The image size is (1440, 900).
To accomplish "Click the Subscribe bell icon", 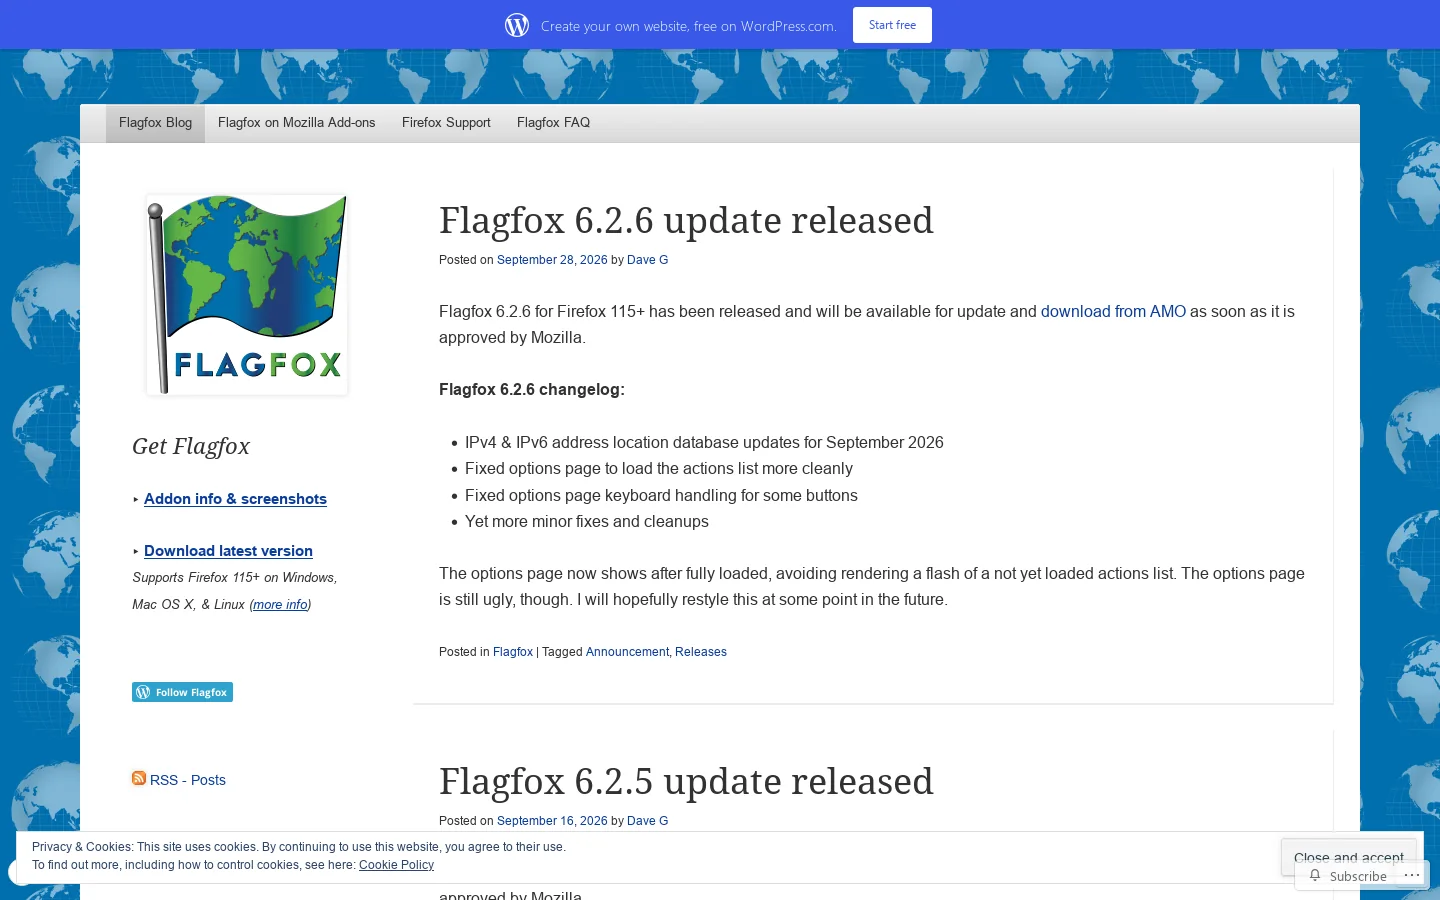I will tap(1315, 876).
